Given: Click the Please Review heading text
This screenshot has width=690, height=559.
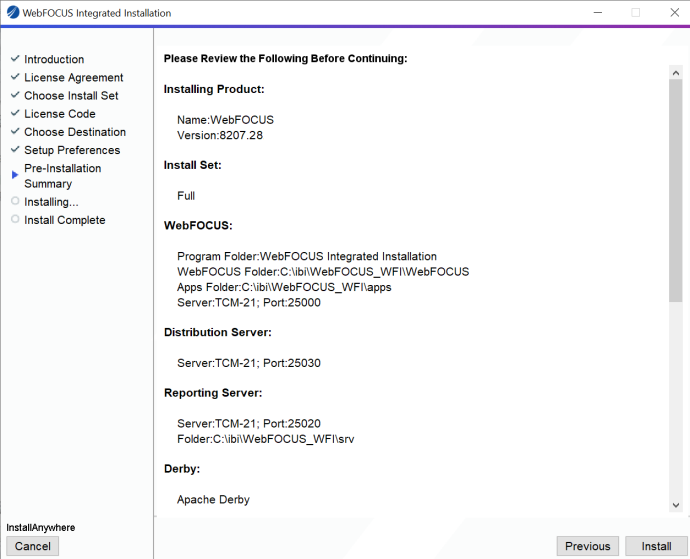Looking at the screenshot, I should 286,59.
